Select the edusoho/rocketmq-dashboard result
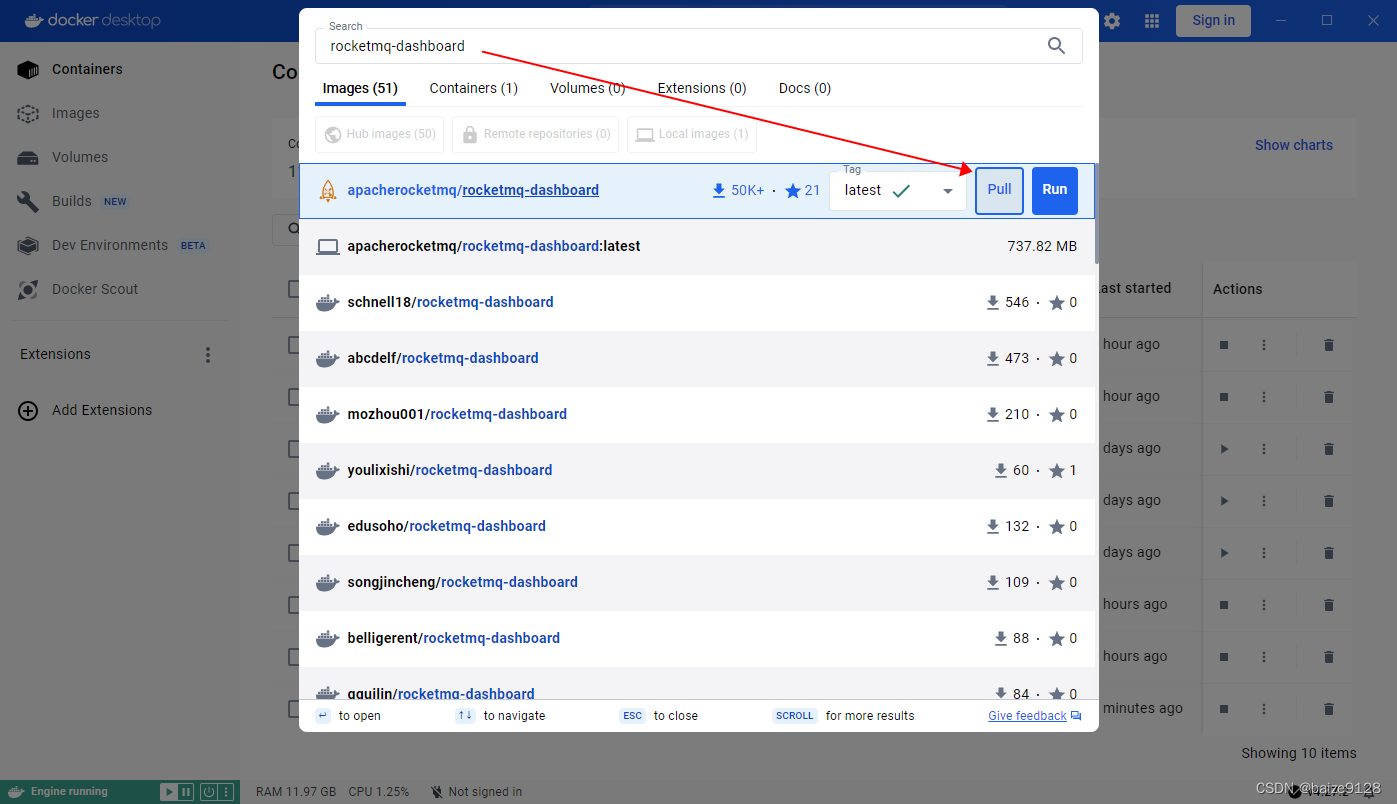1397x804 pixels. tap(698, 526)
